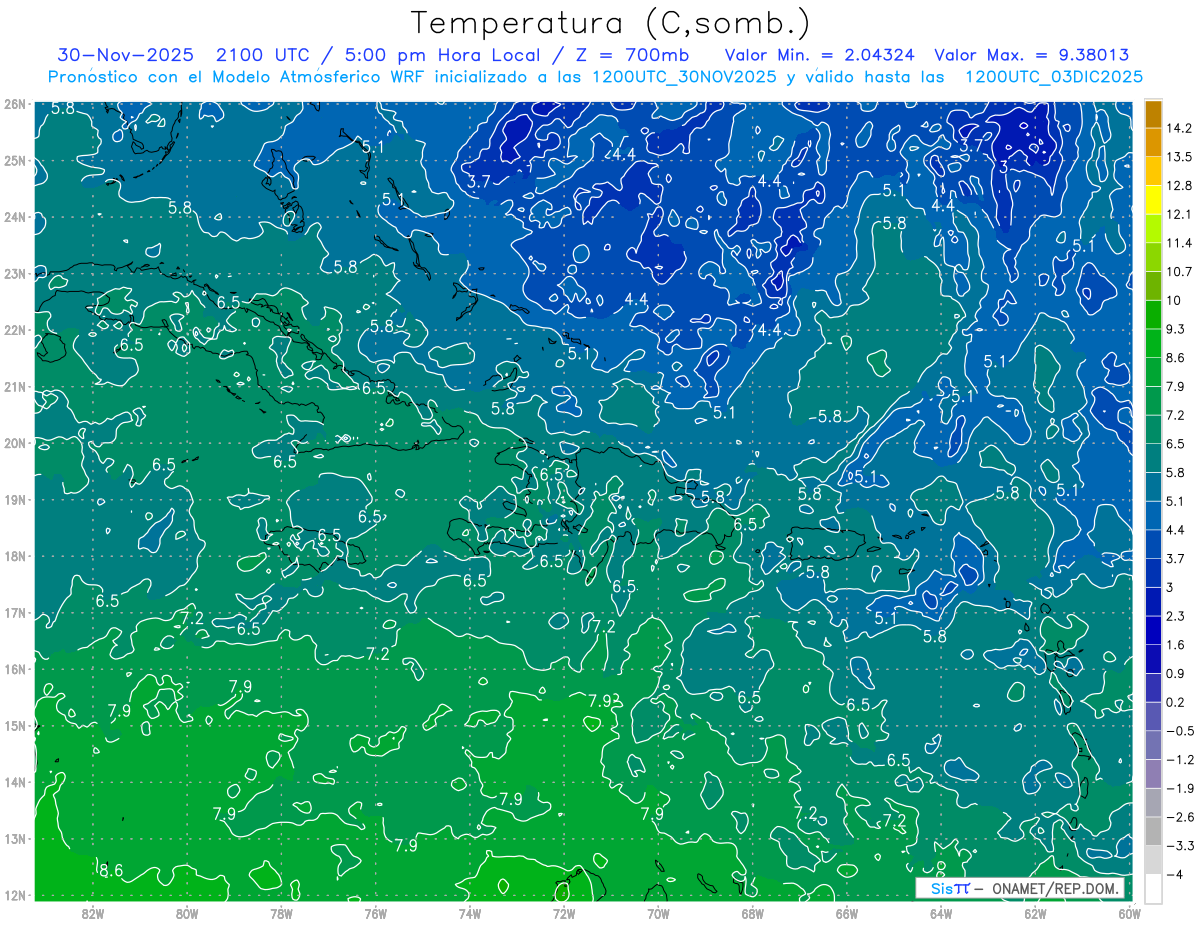Pick the teal colorbar swatch between 5.8 and 6.5
The width and height of the screenshot is (1200, 927).
(1153, 458)
